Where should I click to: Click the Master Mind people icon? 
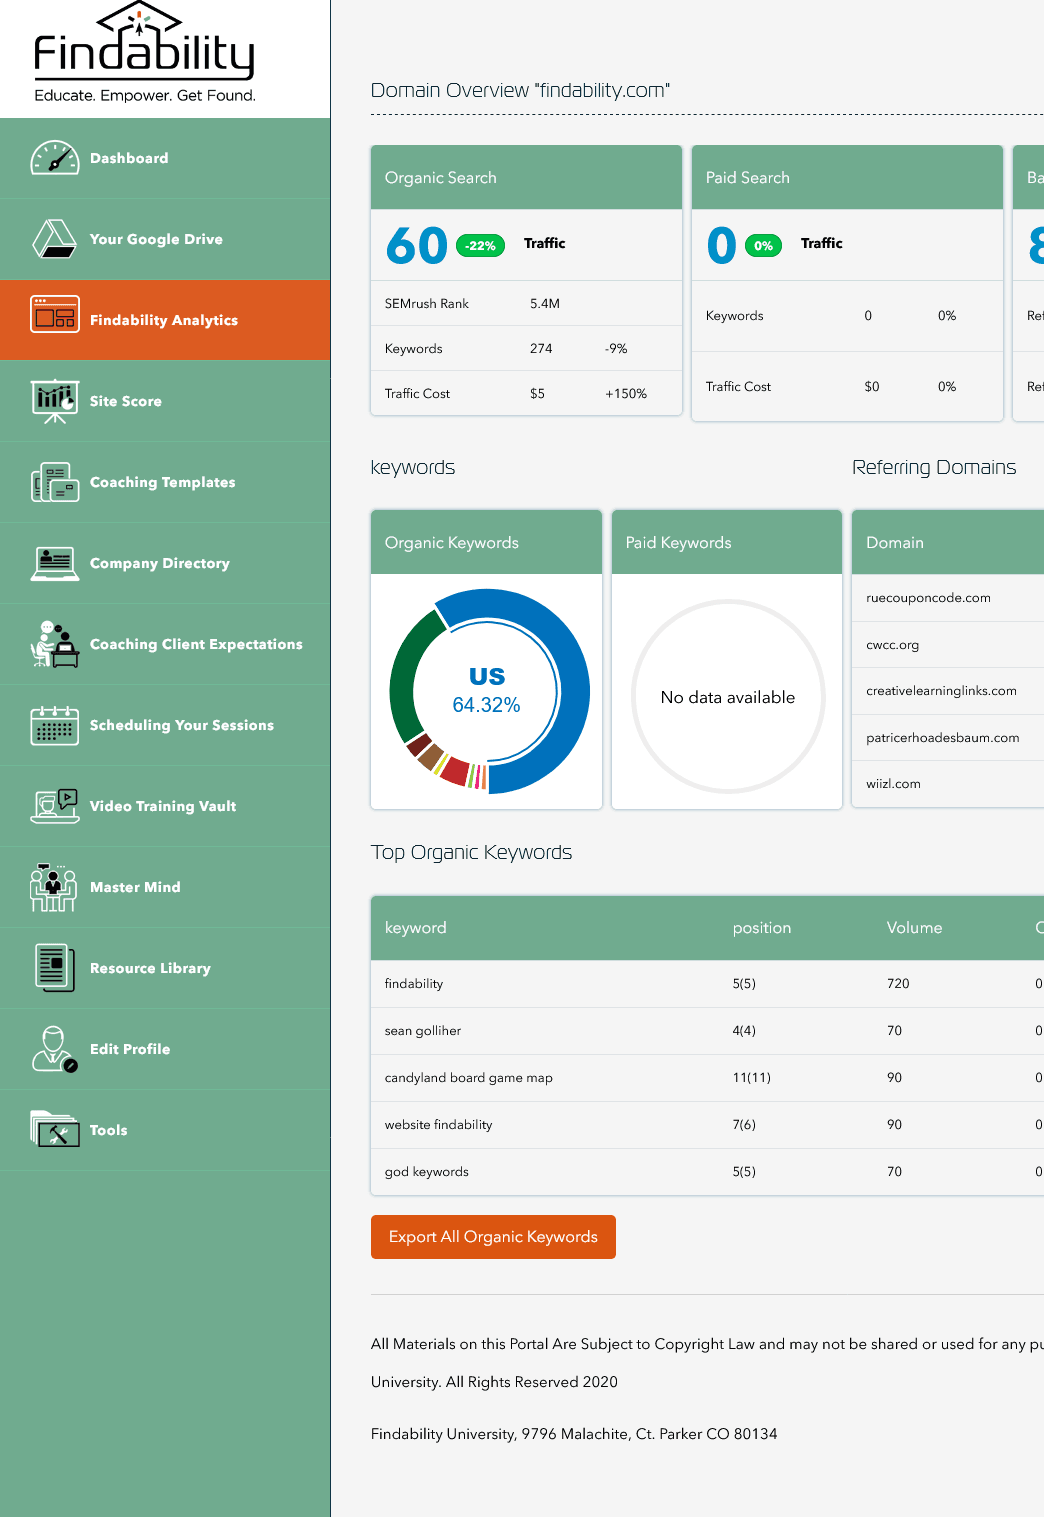pyautogui.click(x=54, y=887)
